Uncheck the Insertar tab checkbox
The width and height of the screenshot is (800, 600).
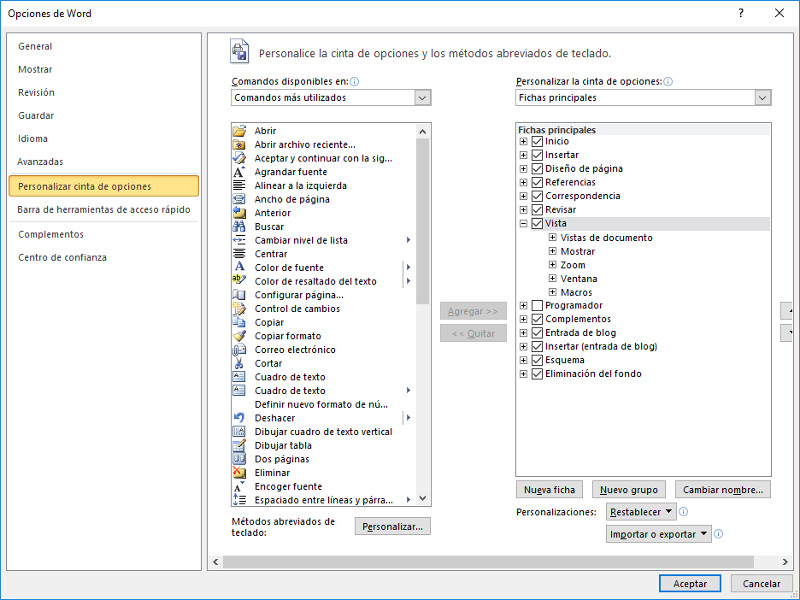pyautogui.click(x=537, y=155)
